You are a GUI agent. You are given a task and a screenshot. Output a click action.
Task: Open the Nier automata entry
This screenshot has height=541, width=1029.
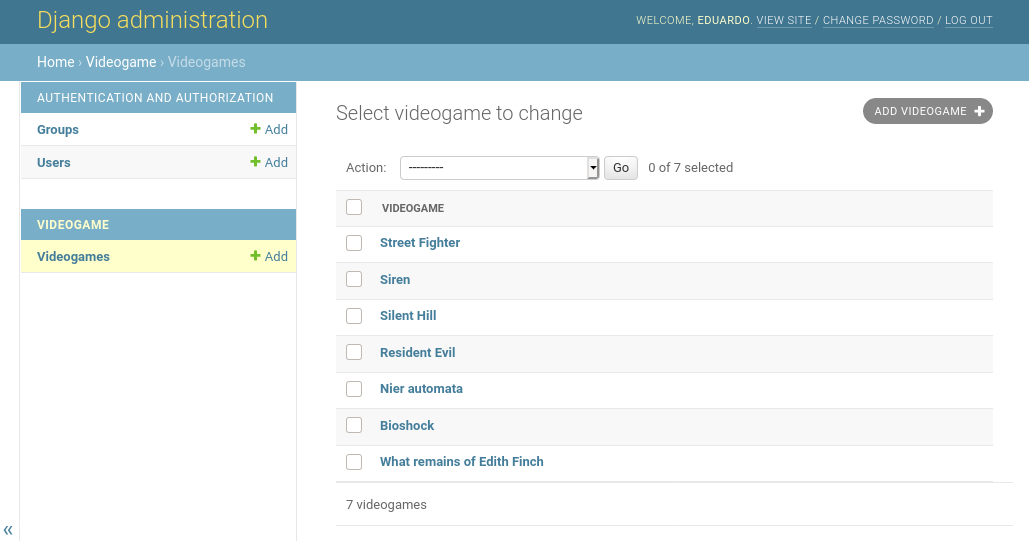click(421, 389)
